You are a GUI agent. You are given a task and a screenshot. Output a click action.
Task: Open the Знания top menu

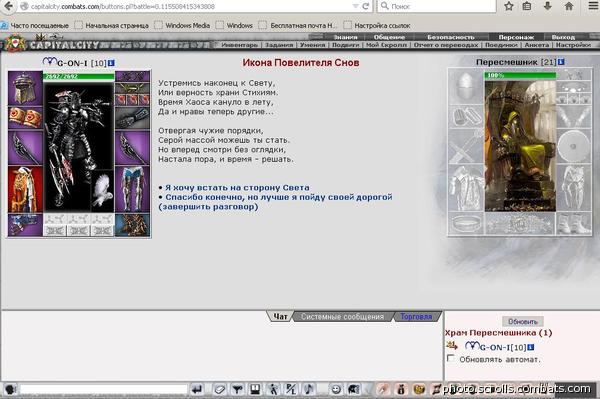[x=346, y=37]
